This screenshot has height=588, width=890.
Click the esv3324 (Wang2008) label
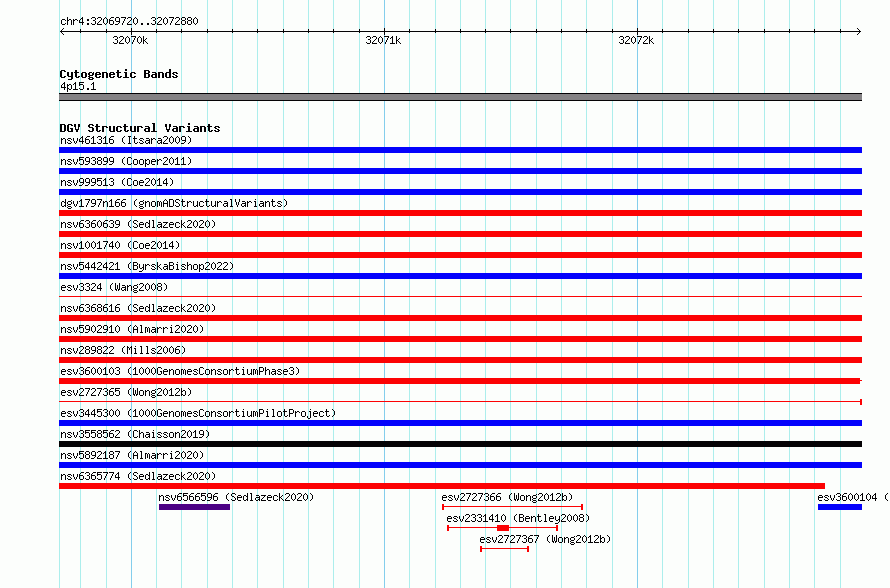point(114,287)
